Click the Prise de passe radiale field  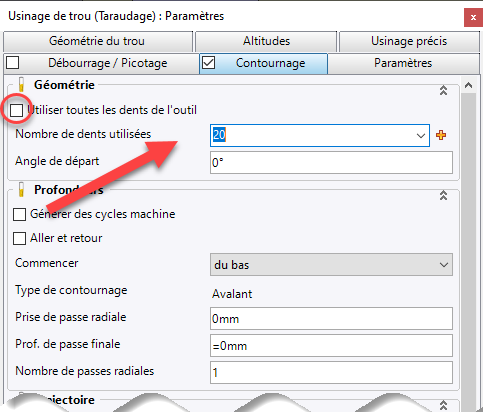click(x=331, y=319)
